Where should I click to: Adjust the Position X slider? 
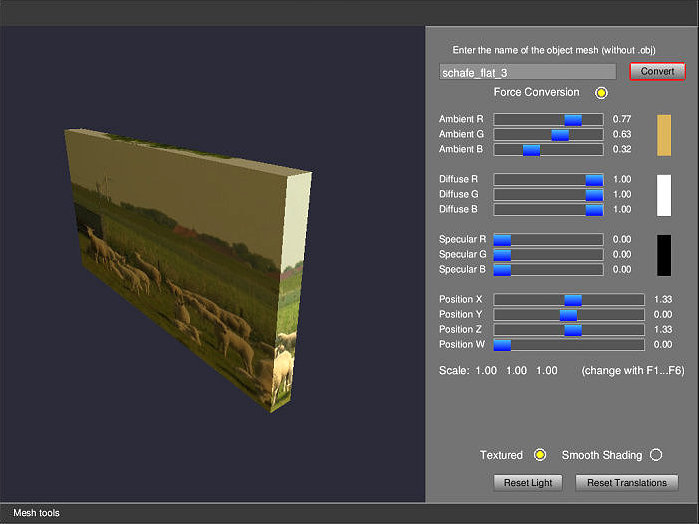[569, 300]
